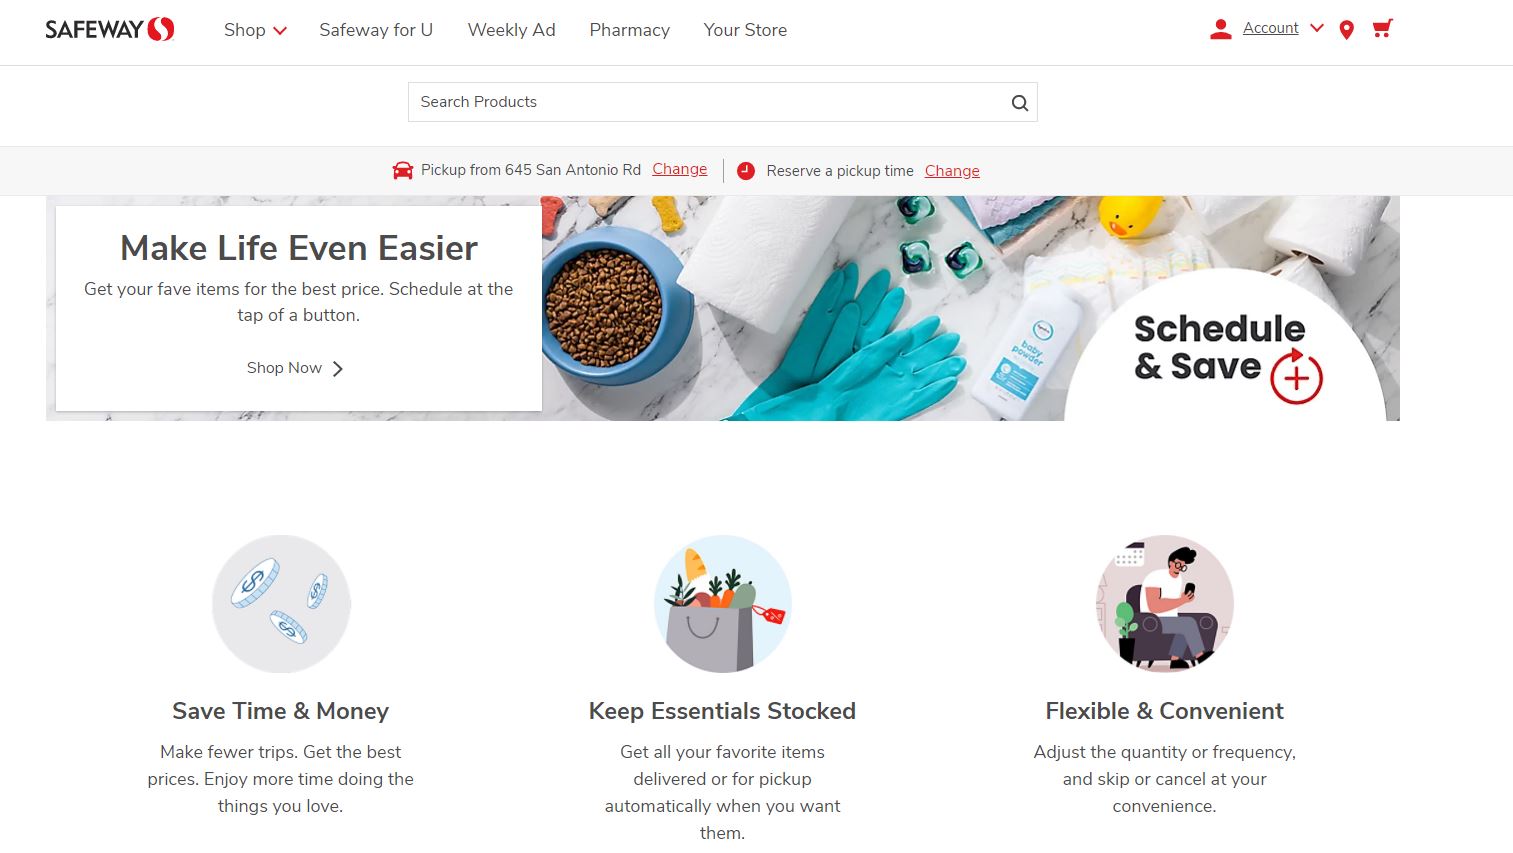Viewport: 1513px width, 853px height.
Task: Click the account person icon
Action: [1220, 29]
